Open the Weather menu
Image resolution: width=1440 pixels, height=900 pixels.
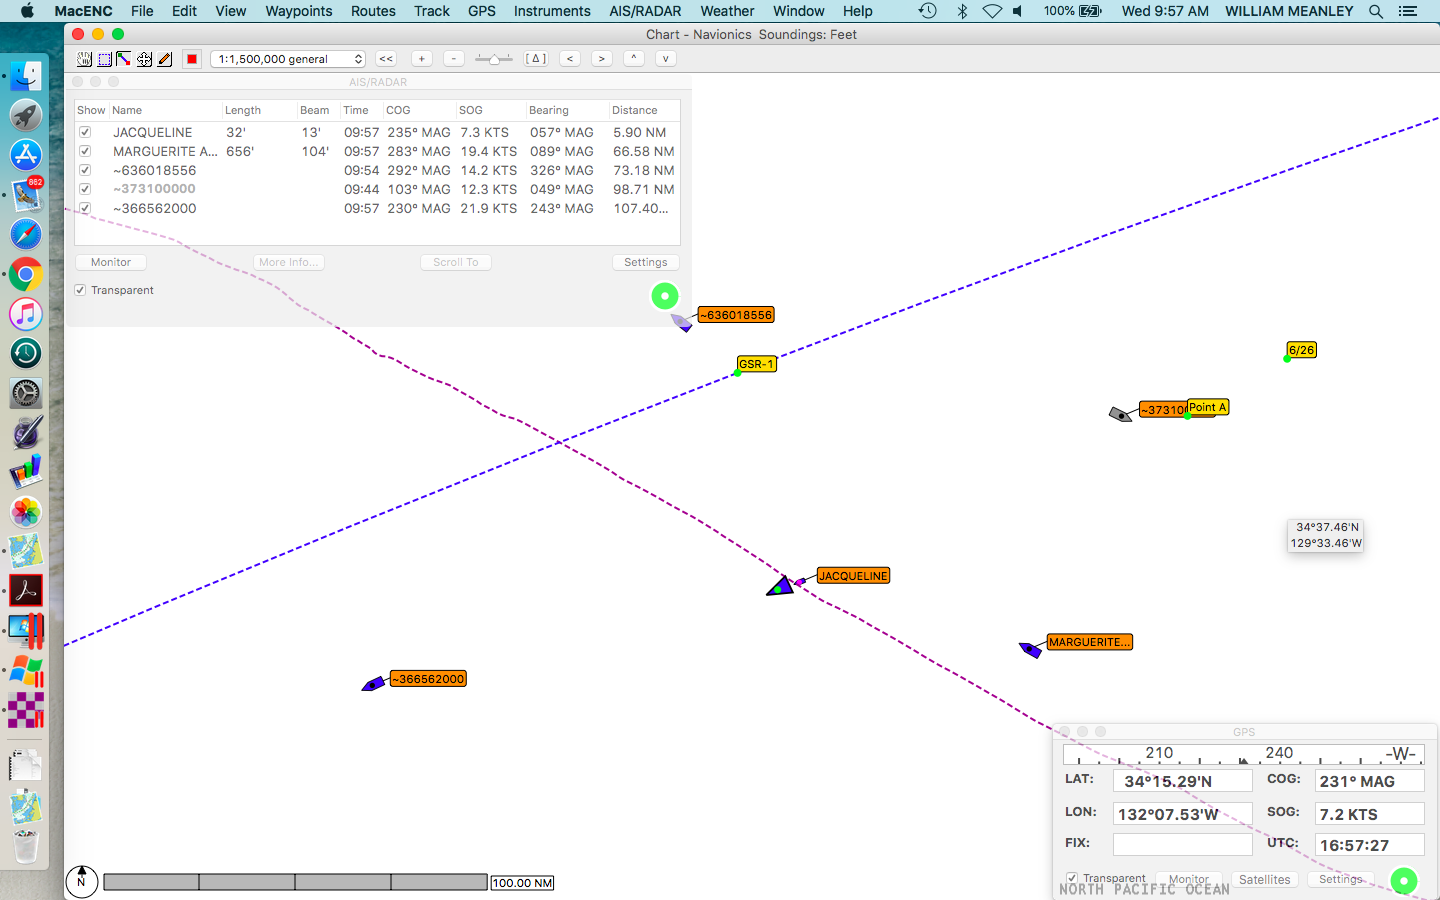pos(727,11)
